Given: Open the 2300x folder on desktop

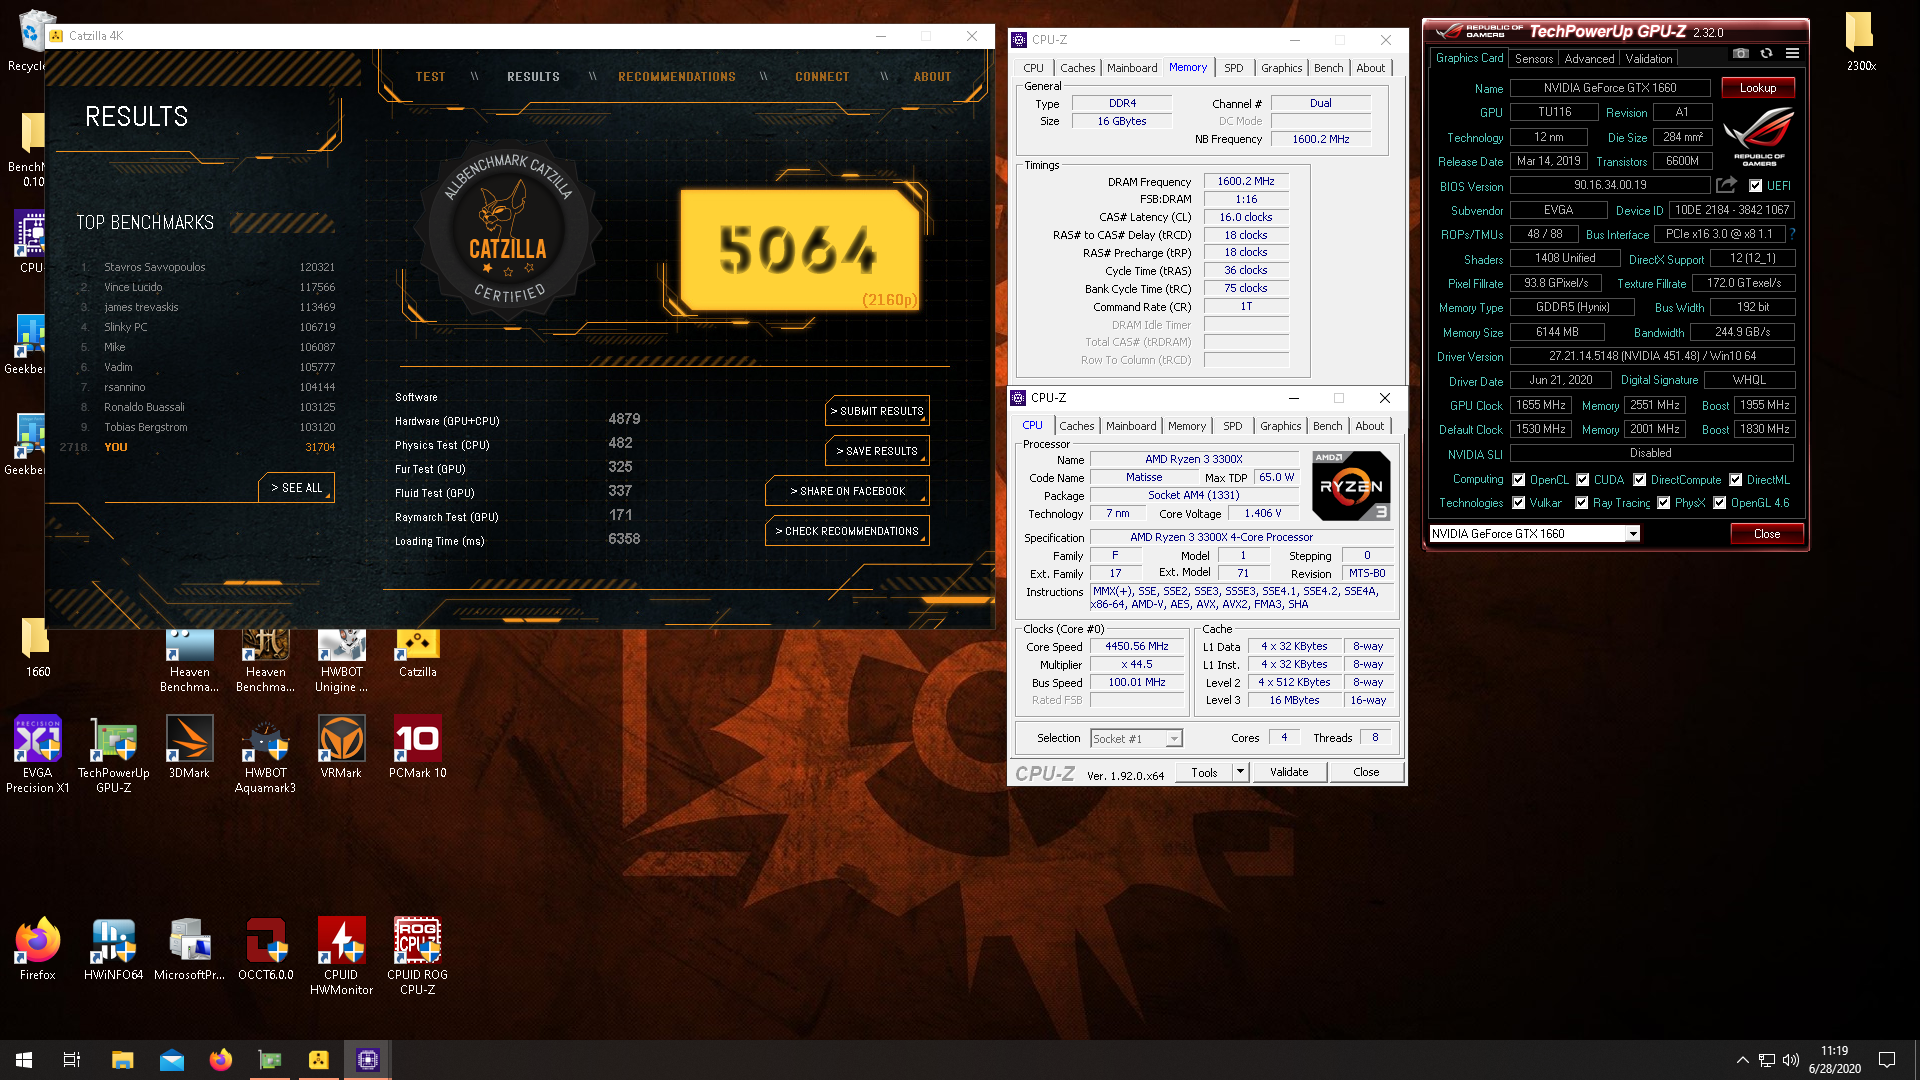Looking at the screenshot, I should (x=1860, y=41).
